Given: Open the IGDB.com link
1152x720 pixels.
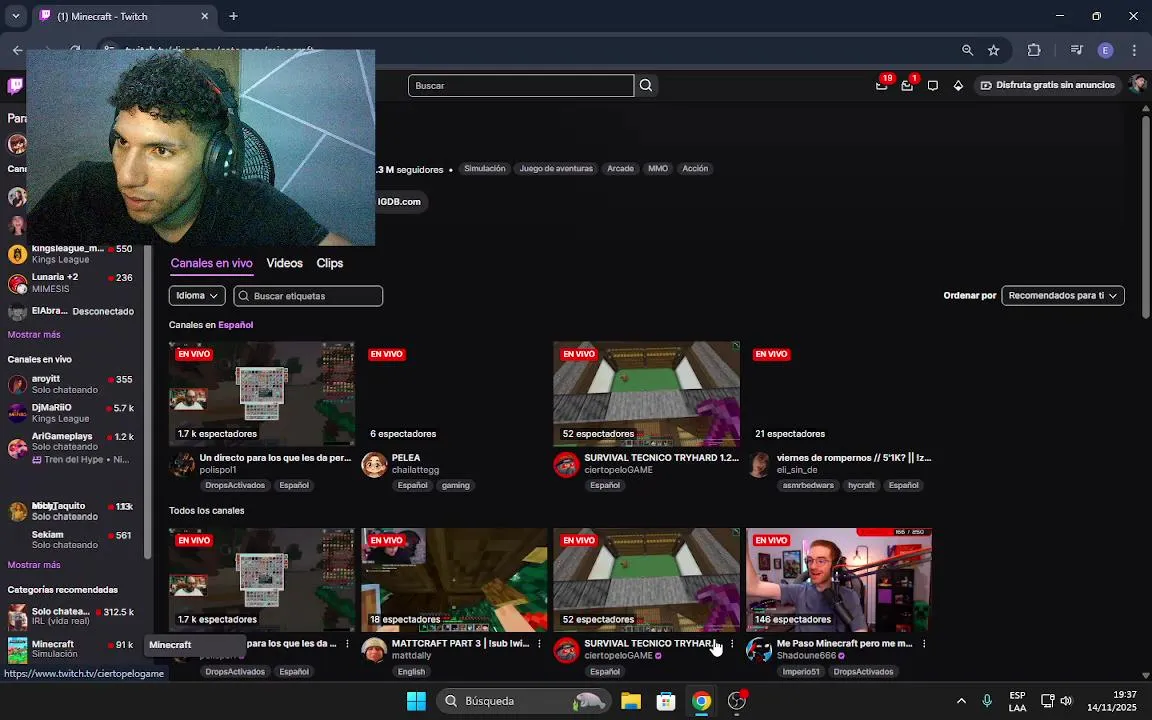Looking at the screenshot, I should coord(399,202).
